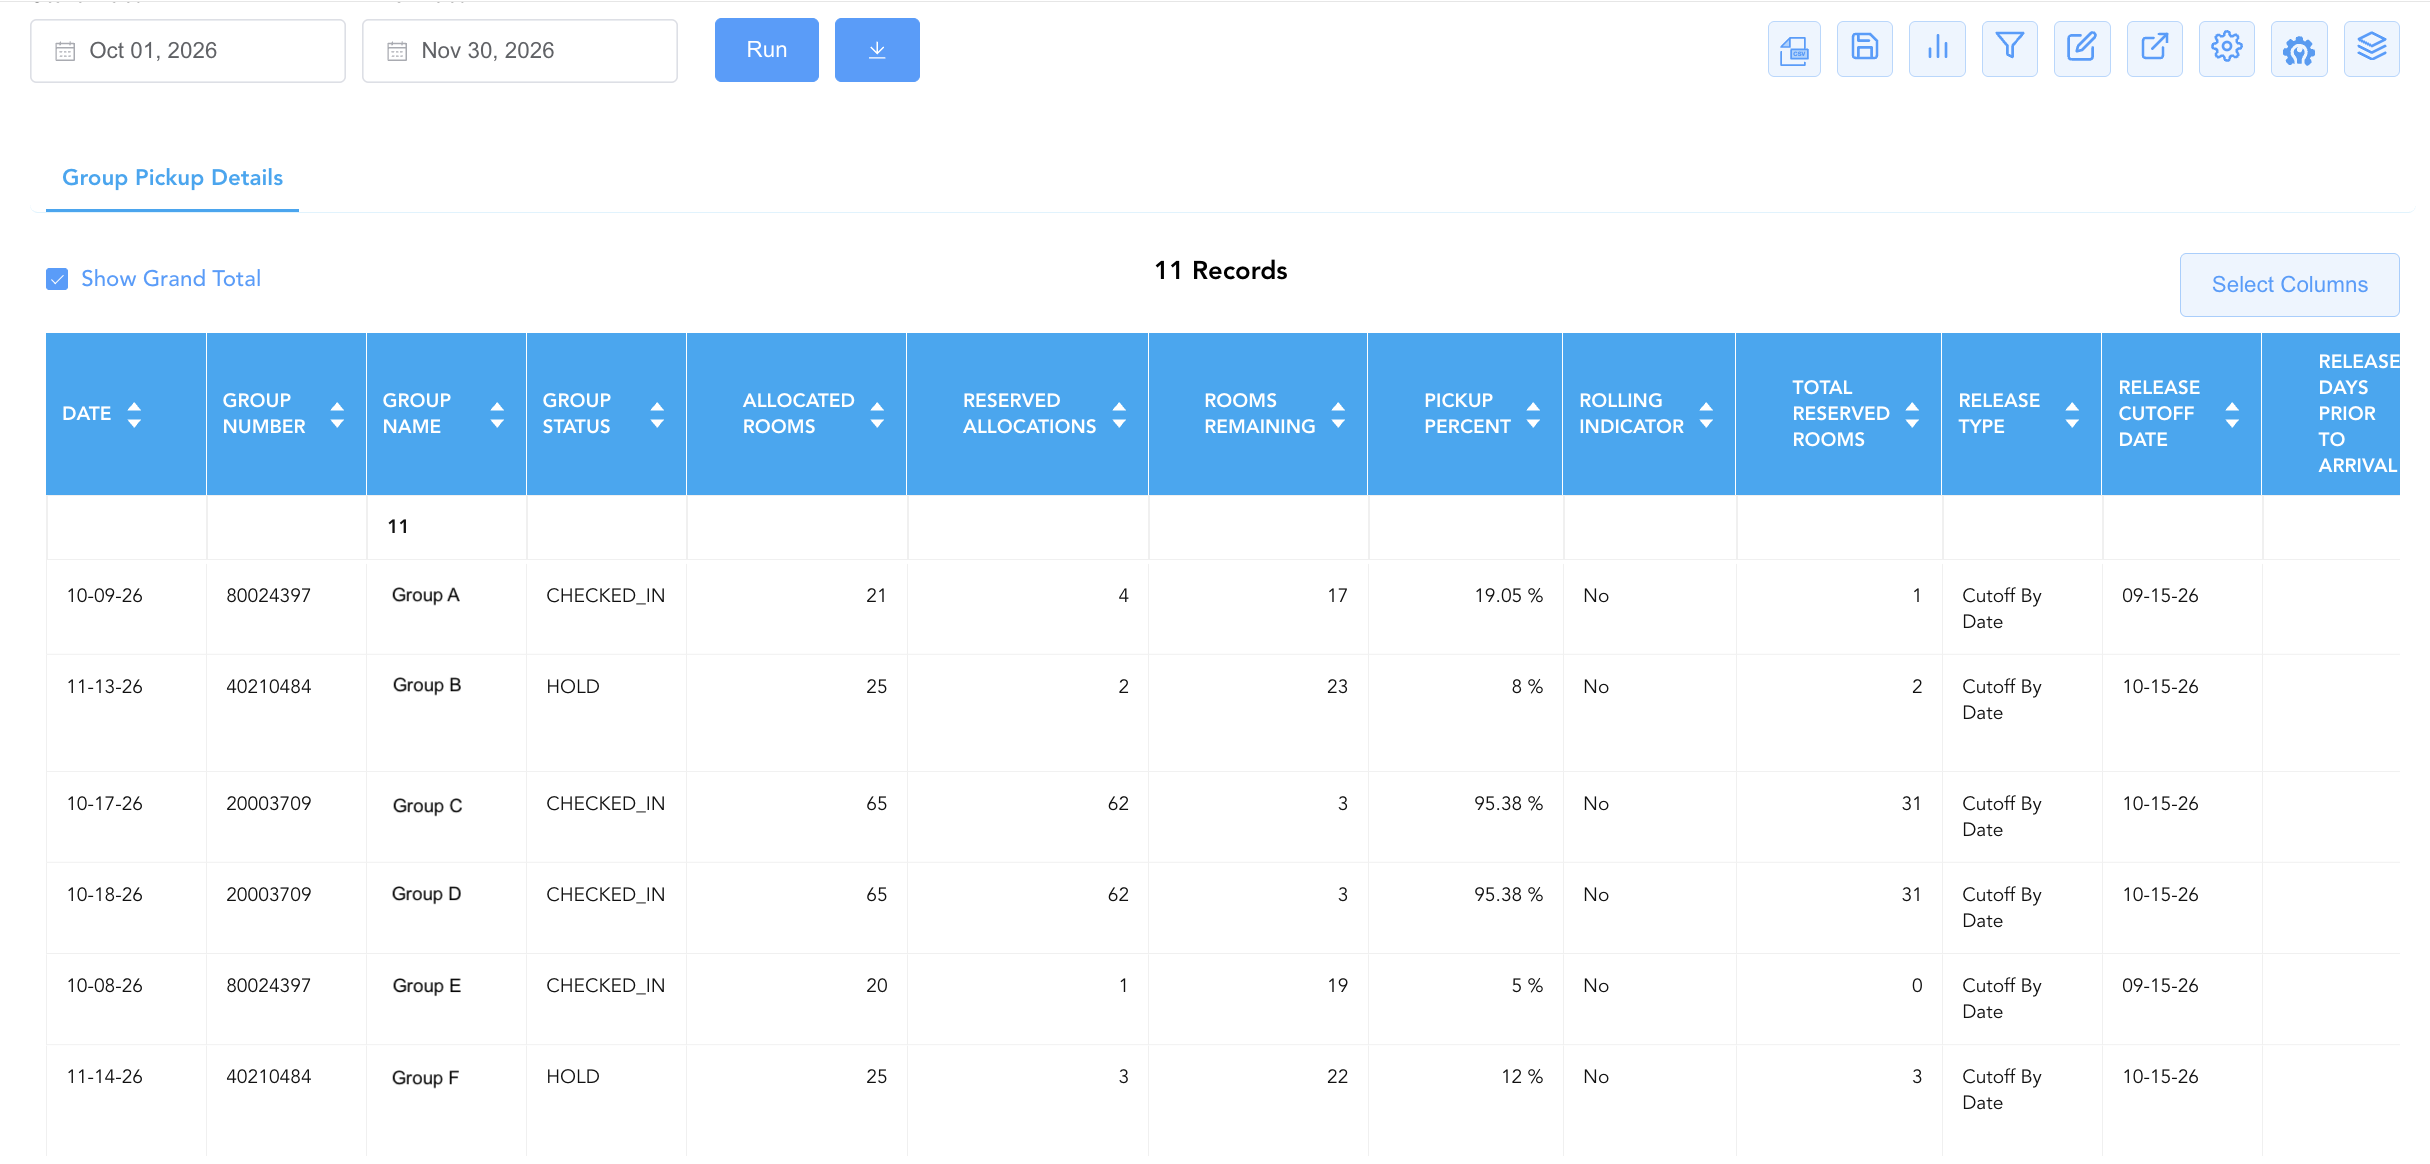Sort by TOTAL RESERVED ROOMS arrows
This screenshot has height=1164, width=2430.
tap(1912, 414)
